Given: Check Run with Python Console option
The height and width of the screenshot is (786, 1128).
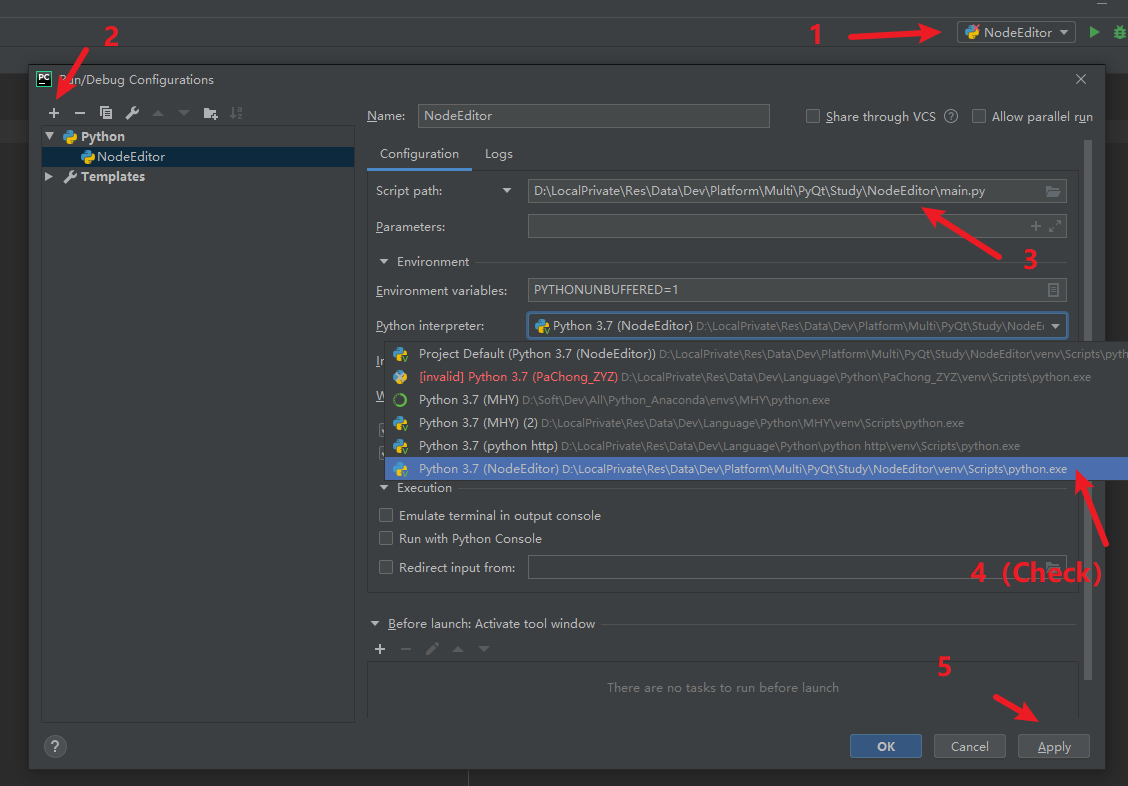Looking at the screenshot, I should pyautogui.click(x=386, y=538).
